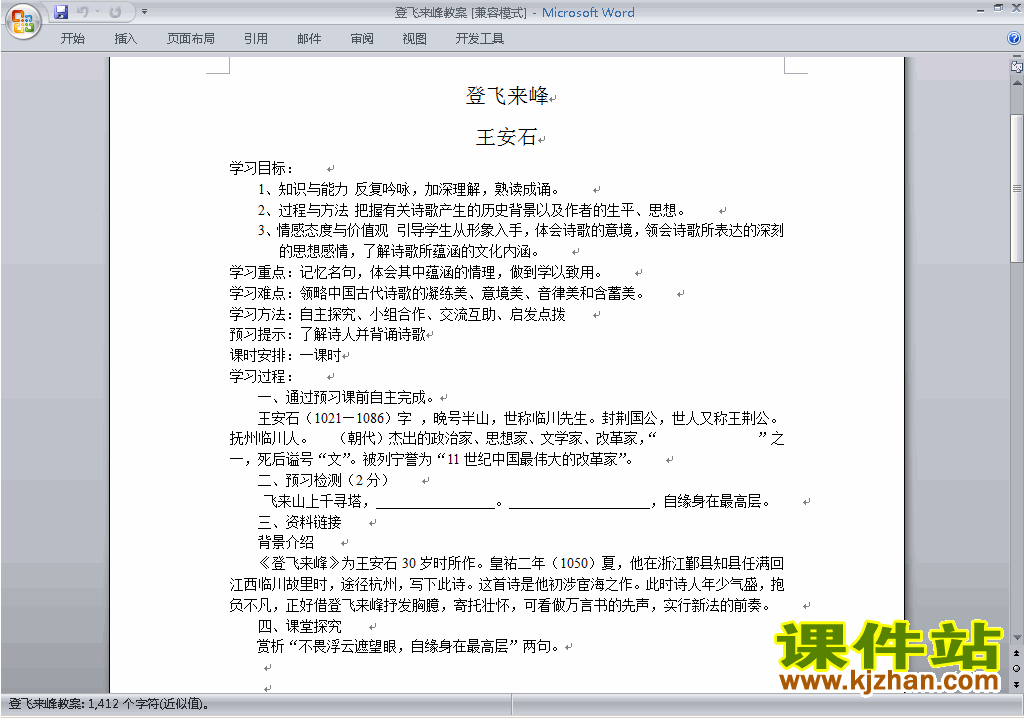The image size is (1024, 718).
Task: Open the 引用 ribbon tab
Action: point(256,39)
